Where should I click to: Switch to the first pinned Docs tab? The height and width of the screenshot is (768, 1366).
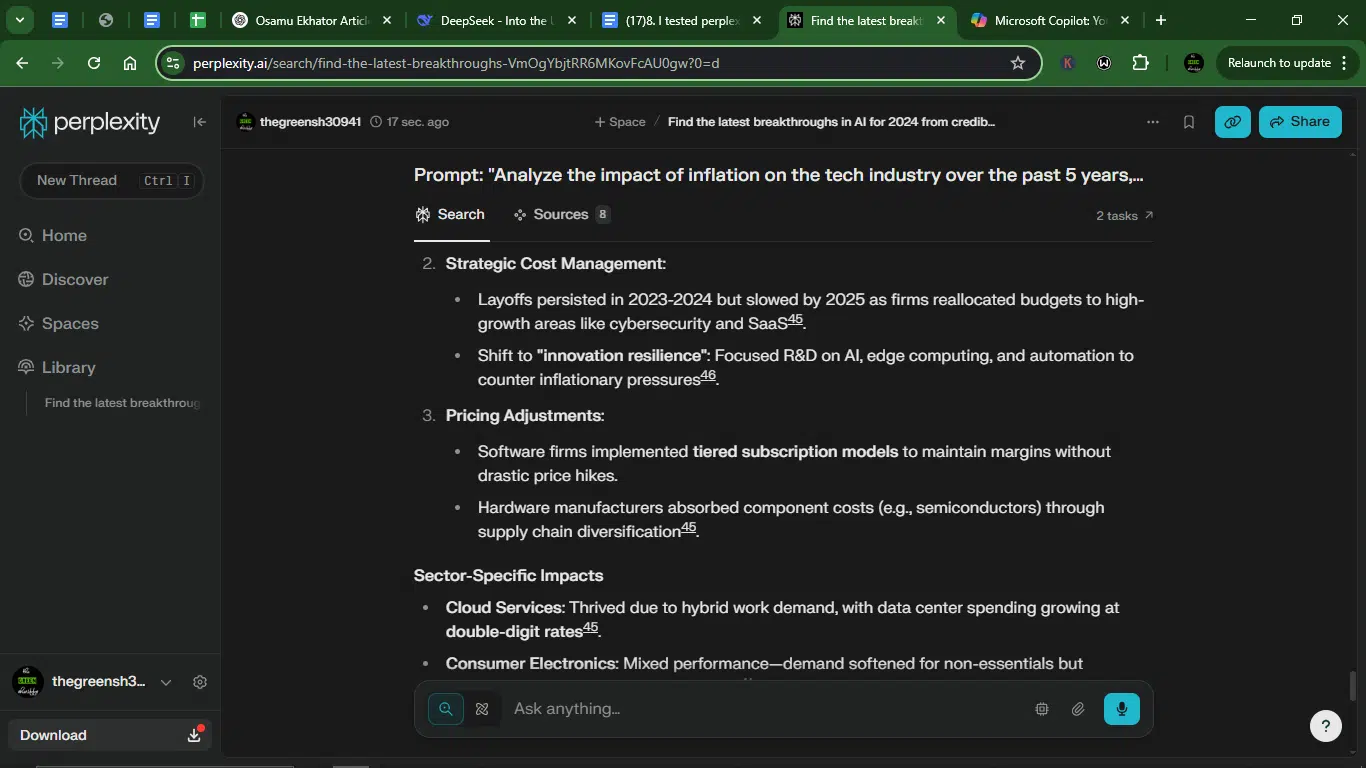pyautogui.click(x=60, y=20)
